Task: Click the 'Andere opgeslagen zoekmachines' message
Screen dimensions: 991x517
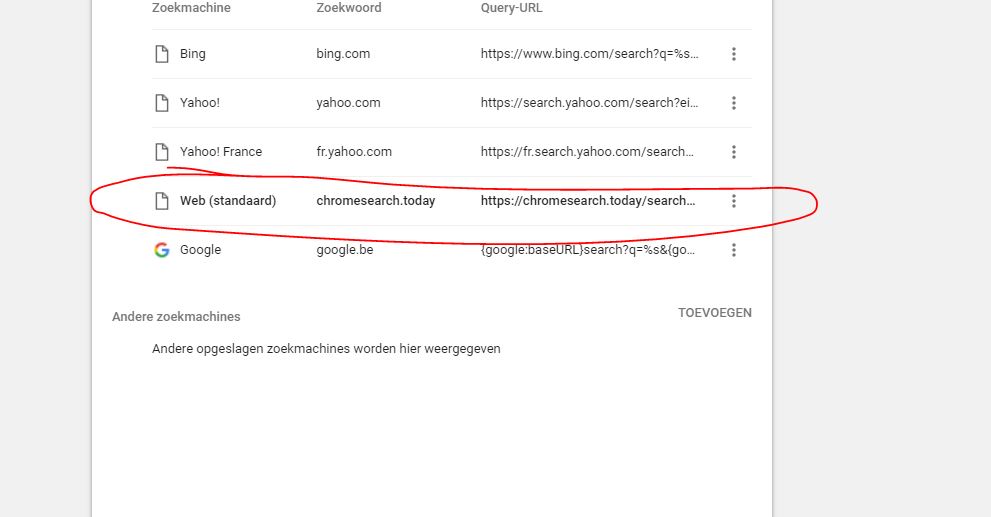Action: coord(326,349)
